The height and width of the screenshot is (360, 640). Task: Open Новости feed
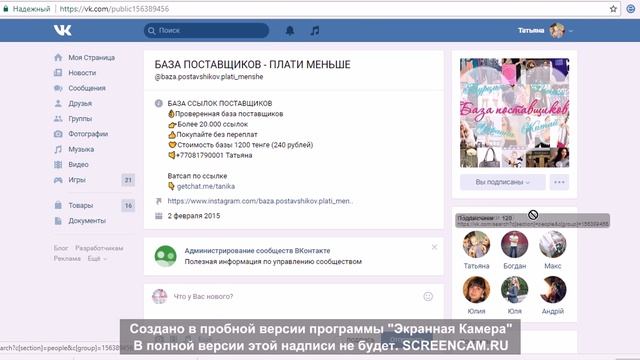[82, 73]
